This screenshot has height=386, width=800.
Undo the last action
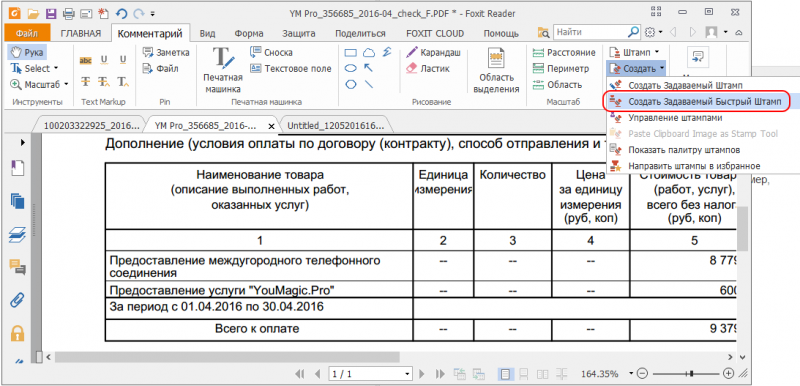121,13
